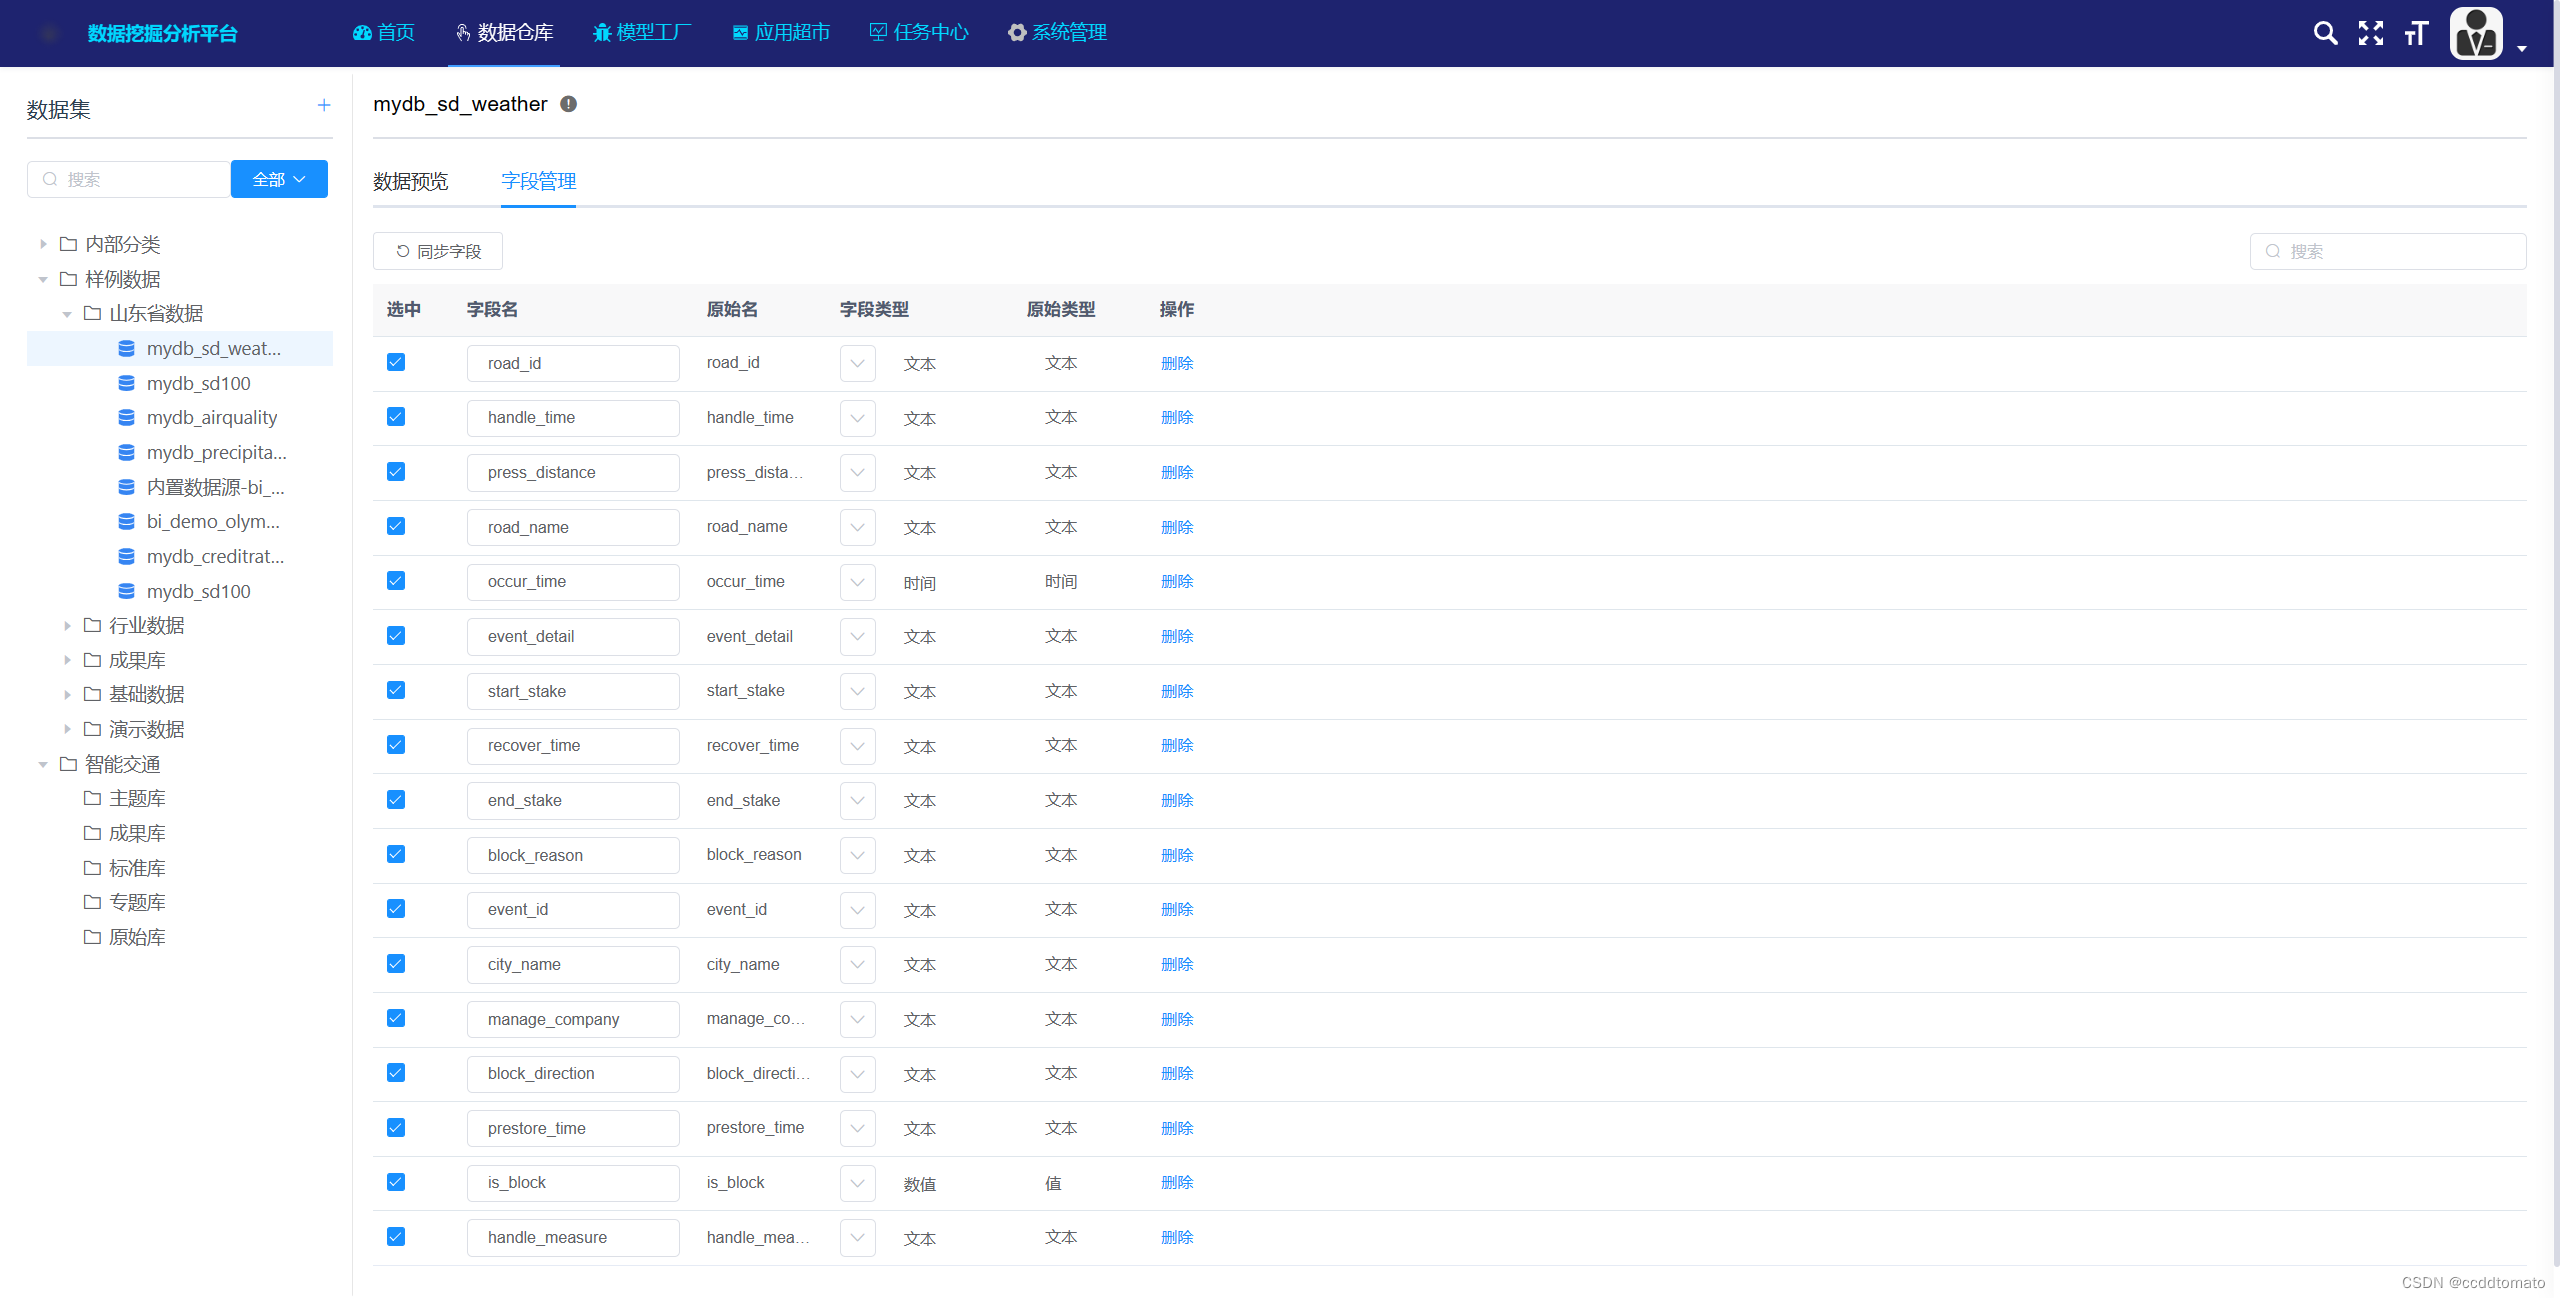
Task: Click the 同步字段 button
Action: [438, 251]
